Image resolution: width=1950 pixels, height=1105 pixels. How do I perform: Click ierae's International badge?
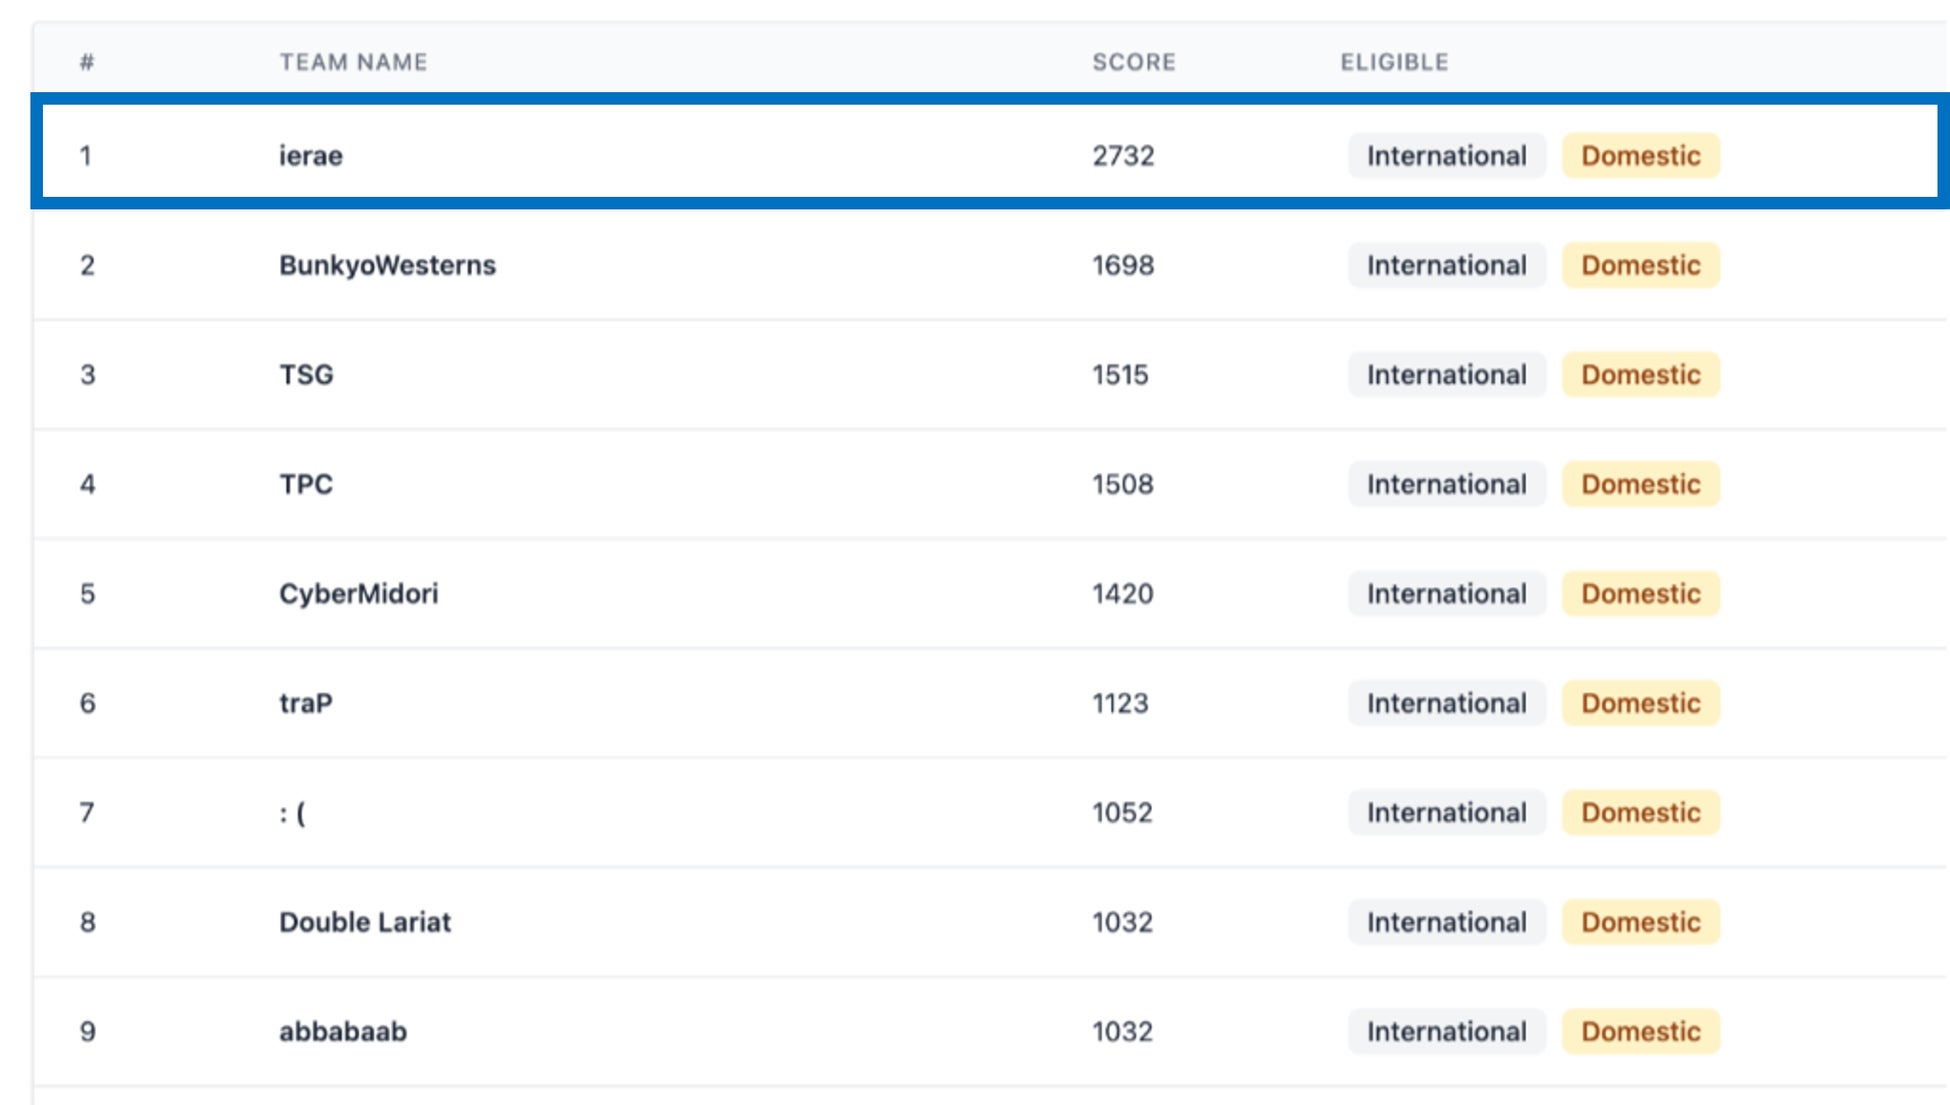pos(1446,156)
